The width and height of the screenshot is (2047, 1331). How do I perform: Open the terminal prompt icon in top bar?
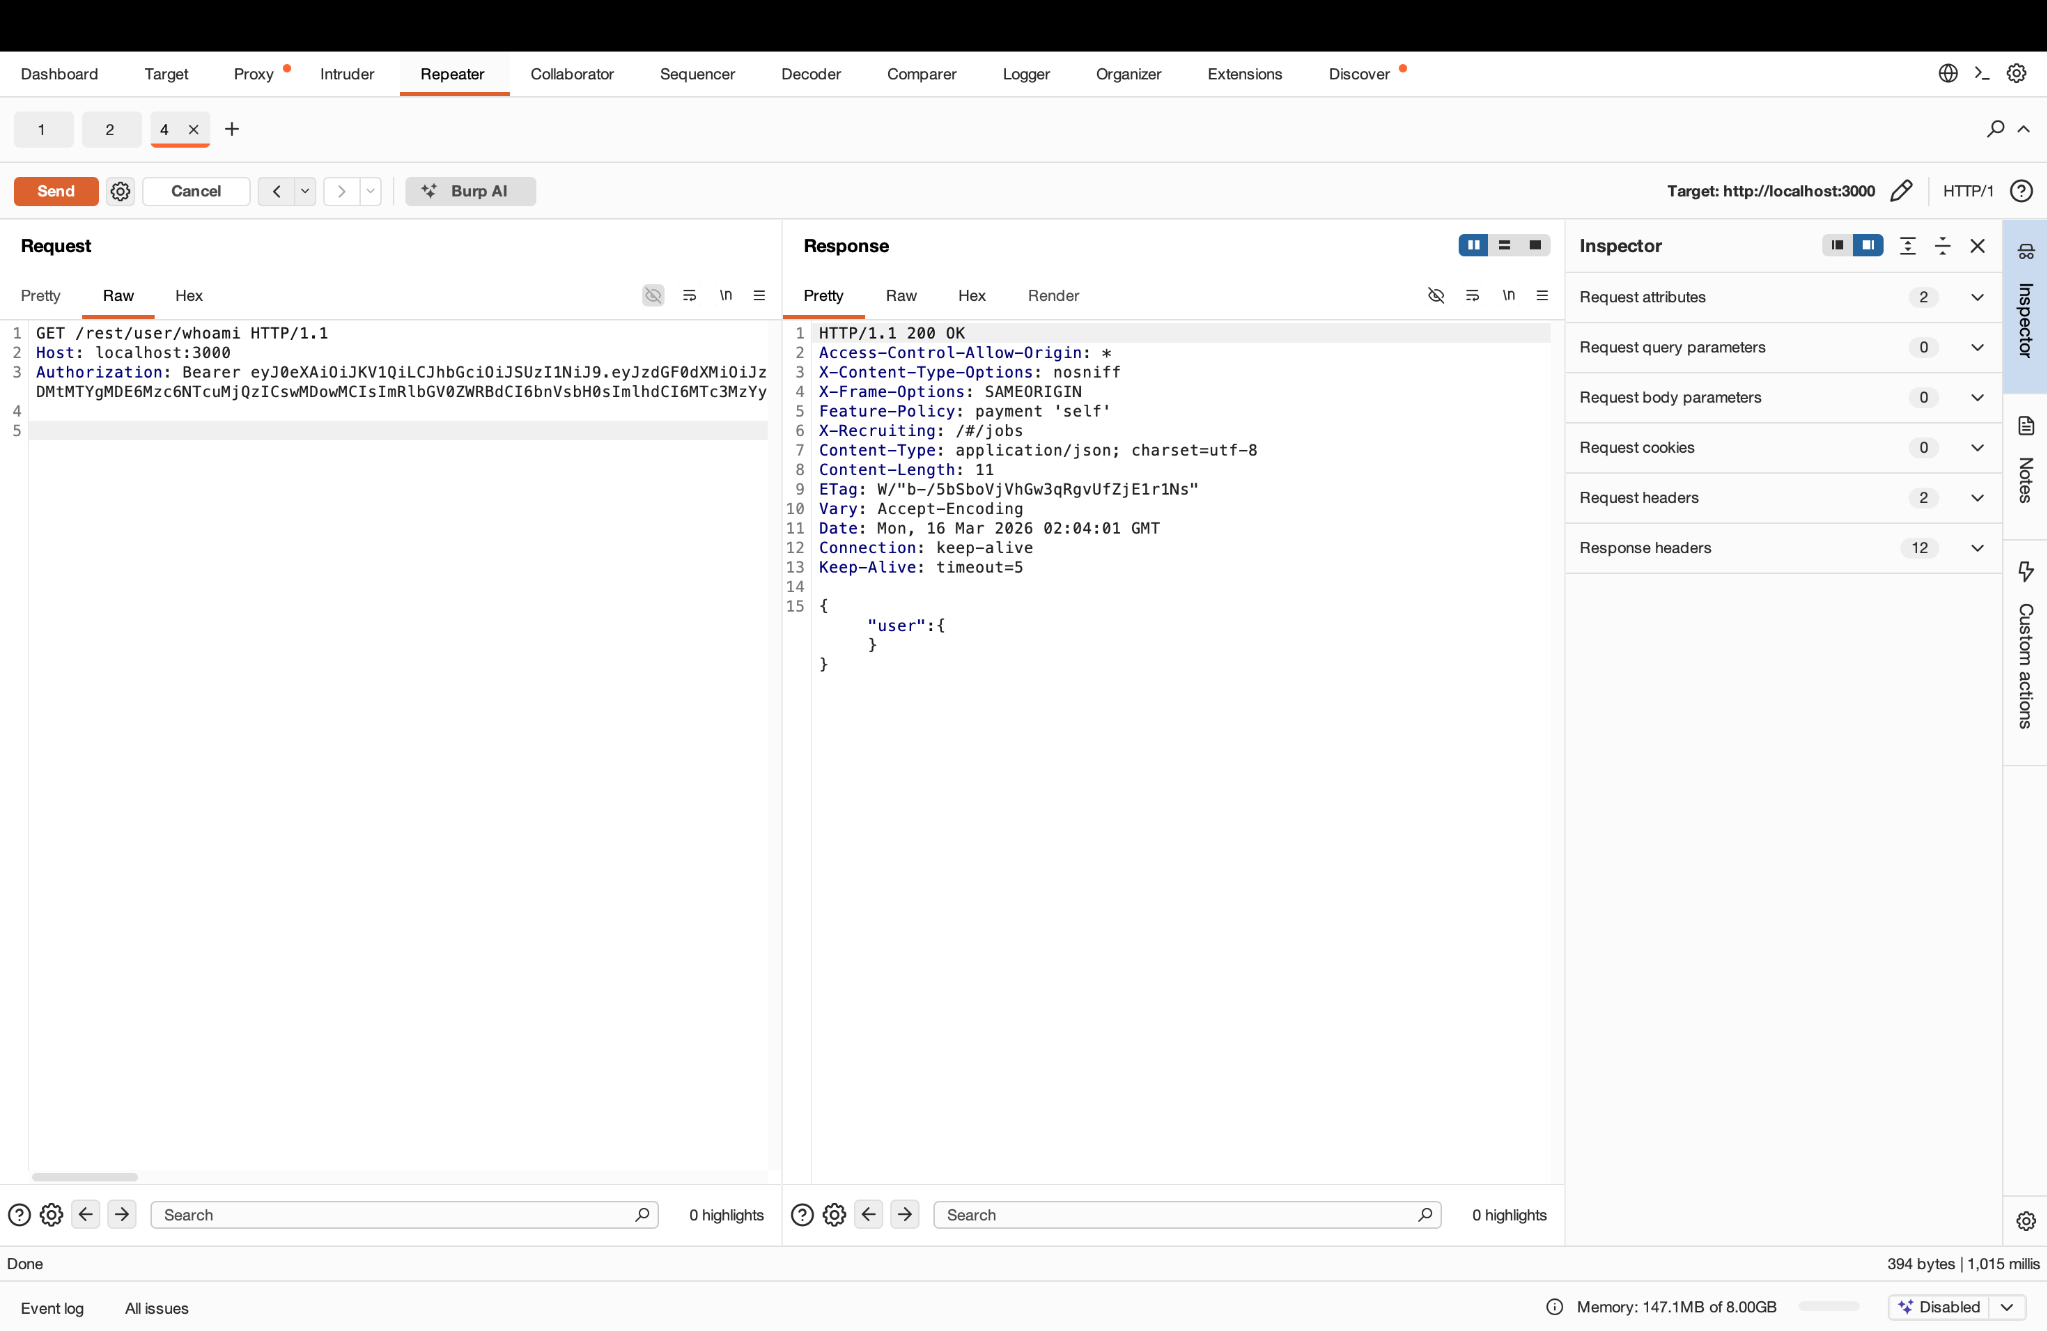click(1982, 73)
